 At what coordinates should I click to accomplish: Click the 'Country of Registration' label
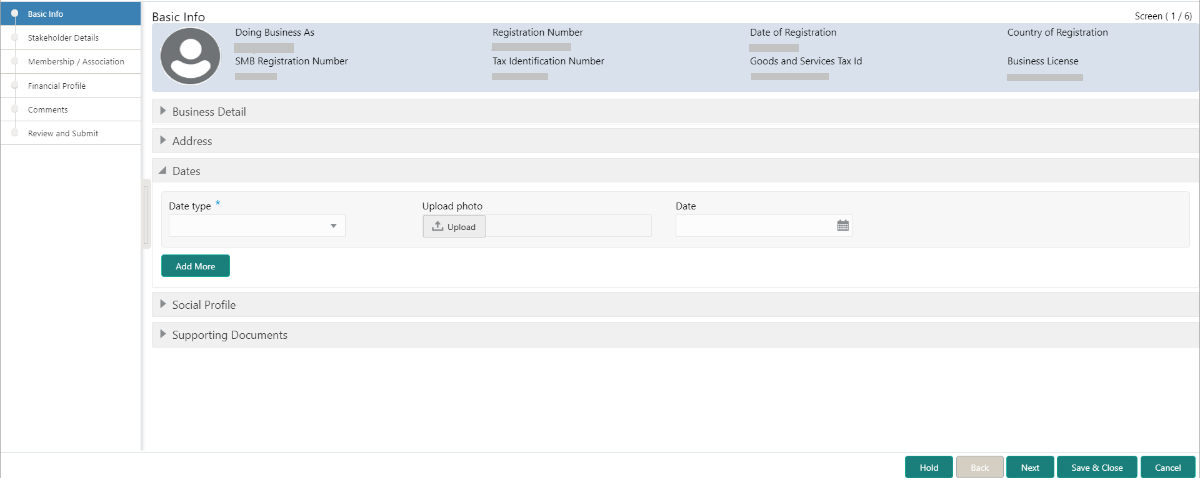click(1057, 33)
